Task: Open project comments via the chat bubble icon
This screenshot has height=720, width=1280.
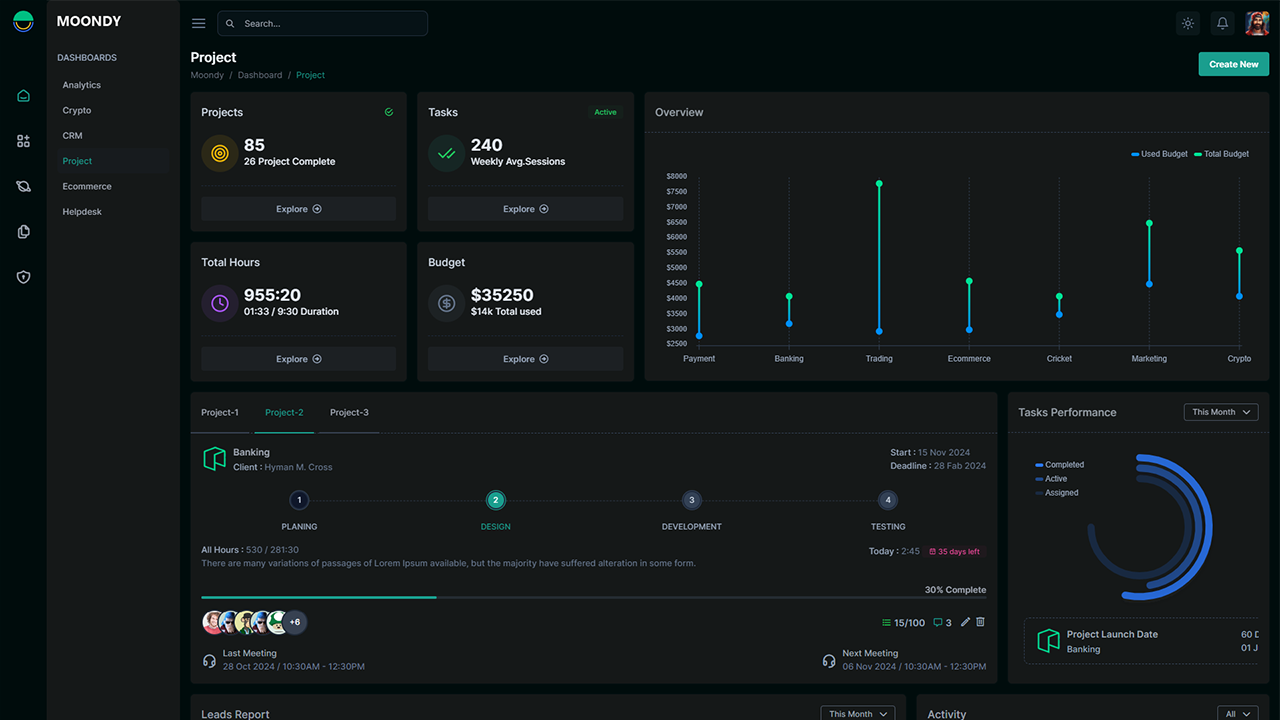Action: (x=936, y=621)
